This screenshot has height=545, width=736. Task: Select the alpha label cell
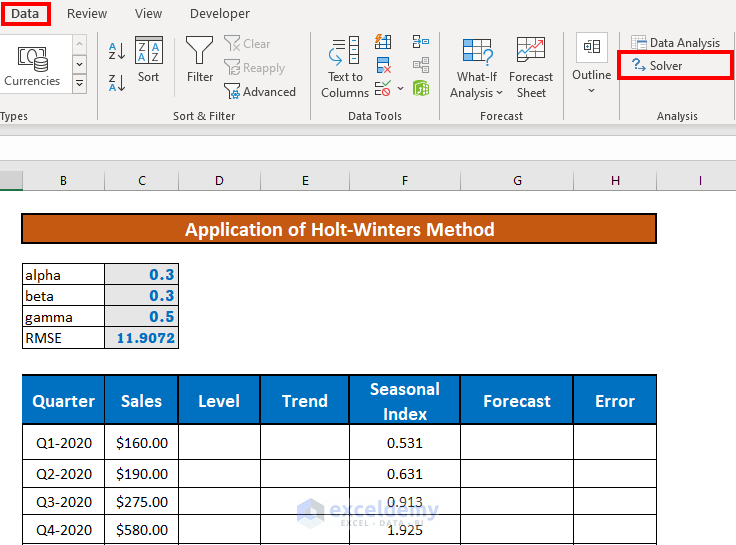point(63,275)
